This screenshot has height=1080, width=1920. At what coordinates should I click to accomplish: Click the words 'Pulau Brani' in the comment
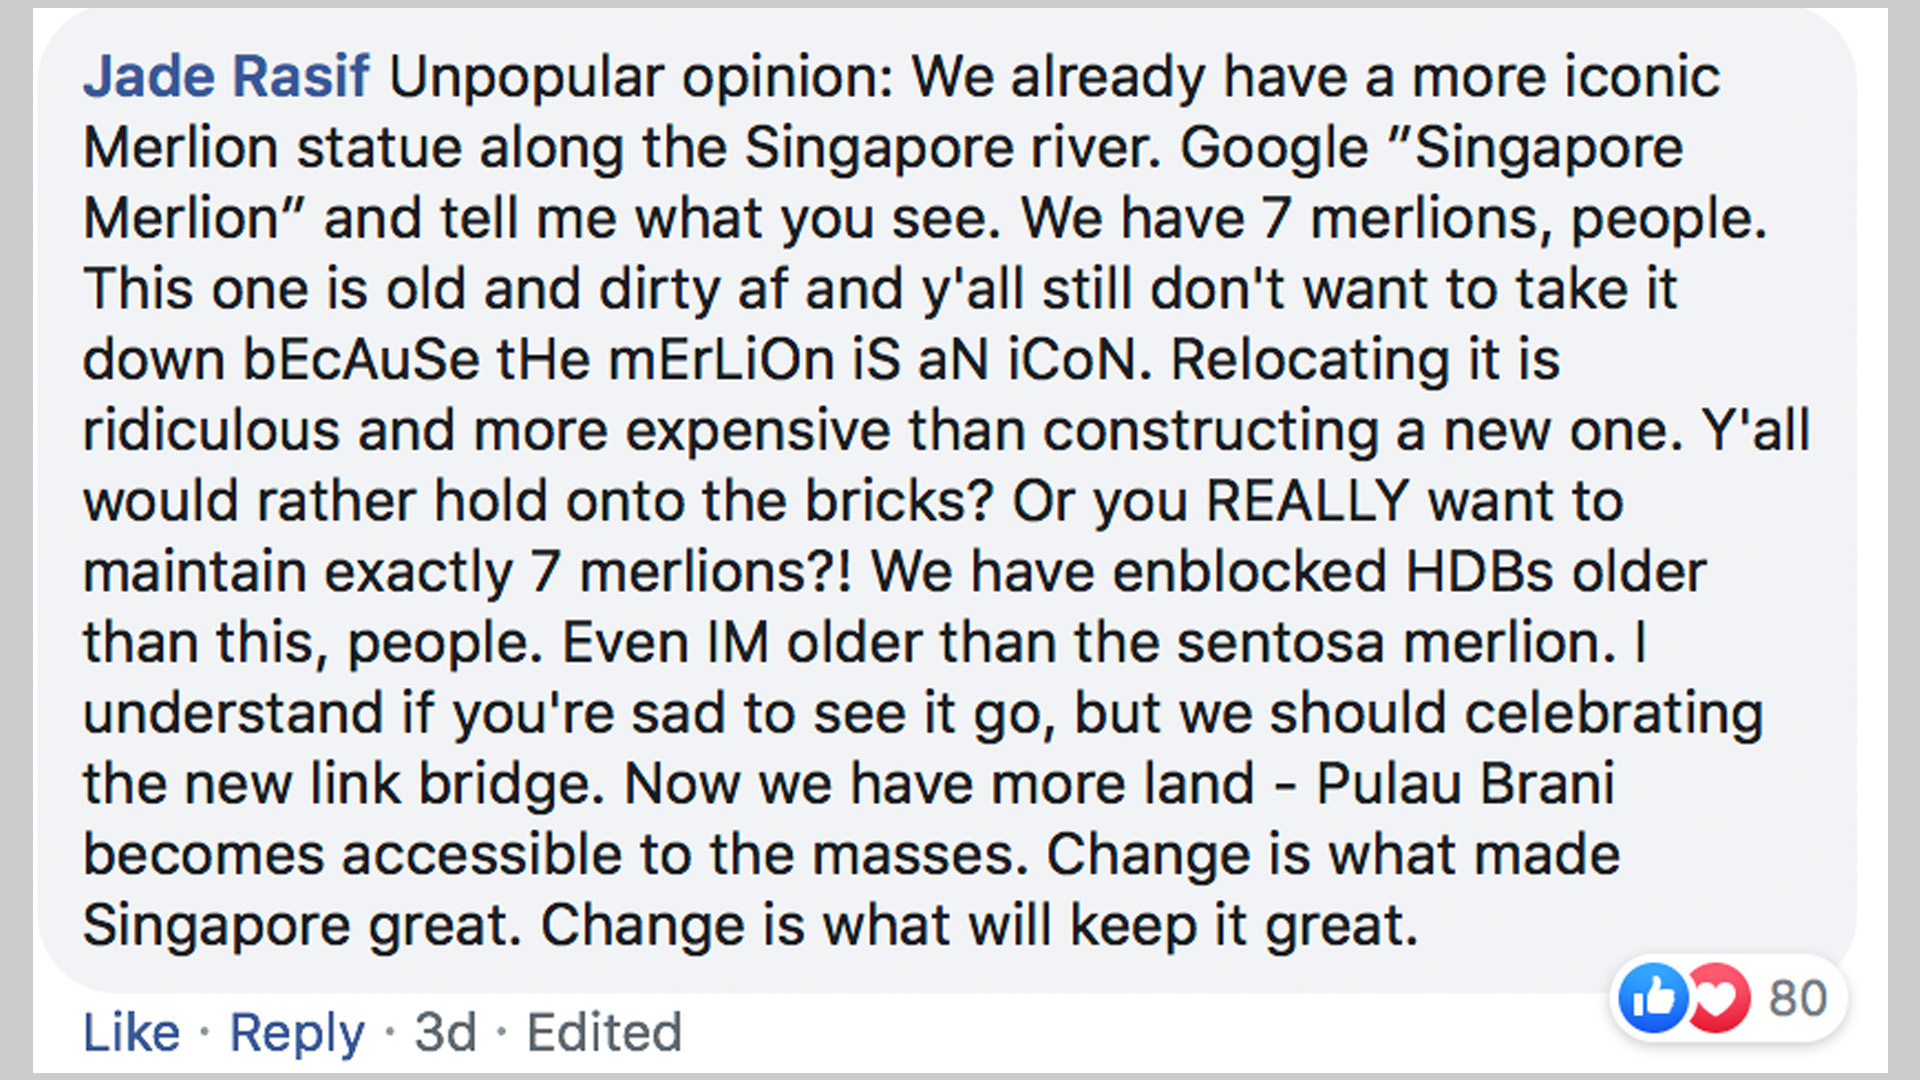pos(1464,784)
